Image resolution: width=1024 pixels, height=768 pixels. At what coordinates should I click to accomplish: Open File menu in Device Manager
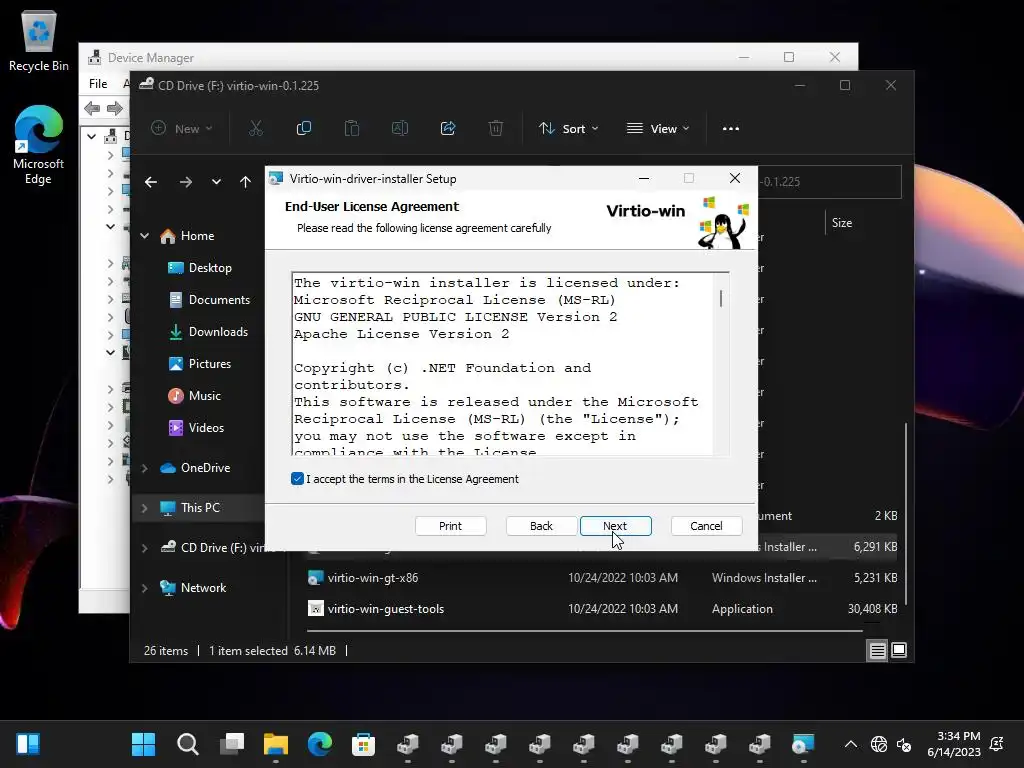tap(98, 84)
